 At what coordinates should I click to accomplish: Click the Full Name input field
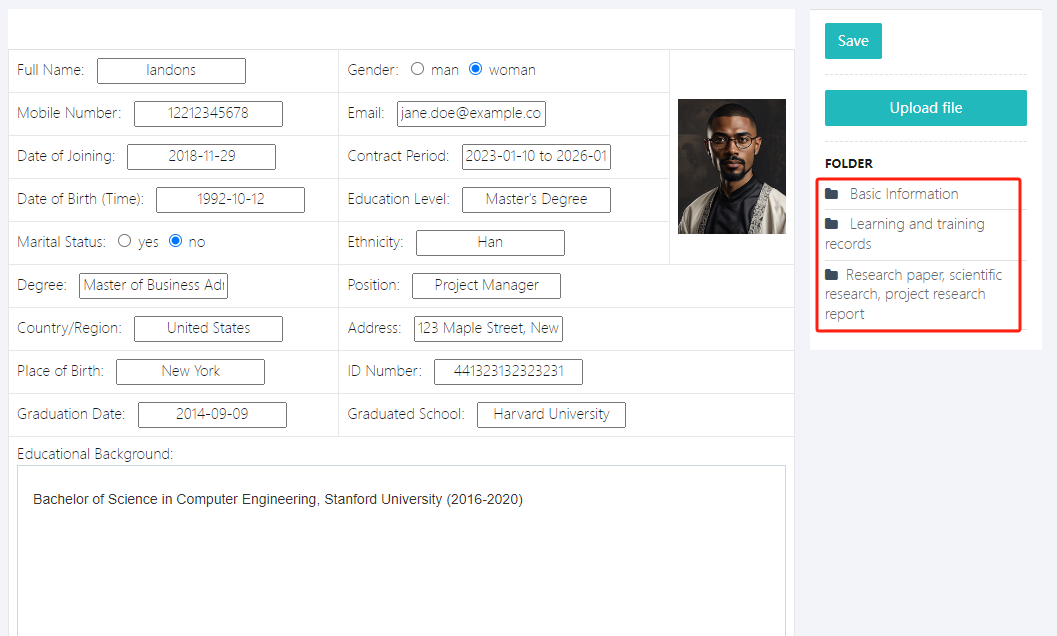171,71
